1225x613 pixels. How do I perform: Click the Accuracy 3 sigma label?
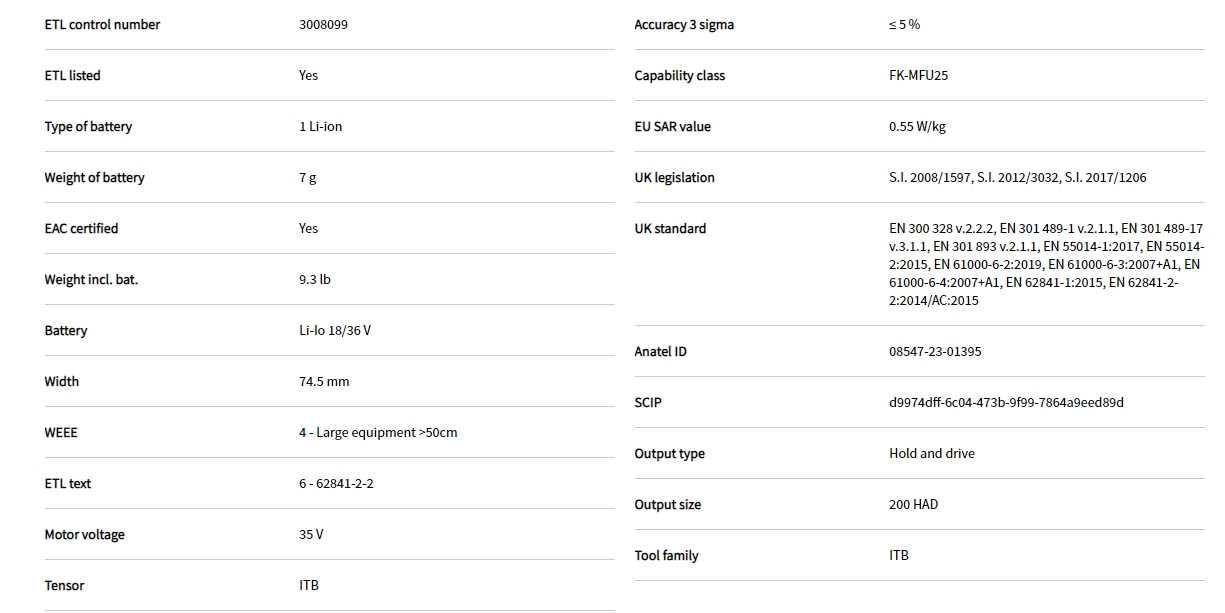click(x=684, y=25)
